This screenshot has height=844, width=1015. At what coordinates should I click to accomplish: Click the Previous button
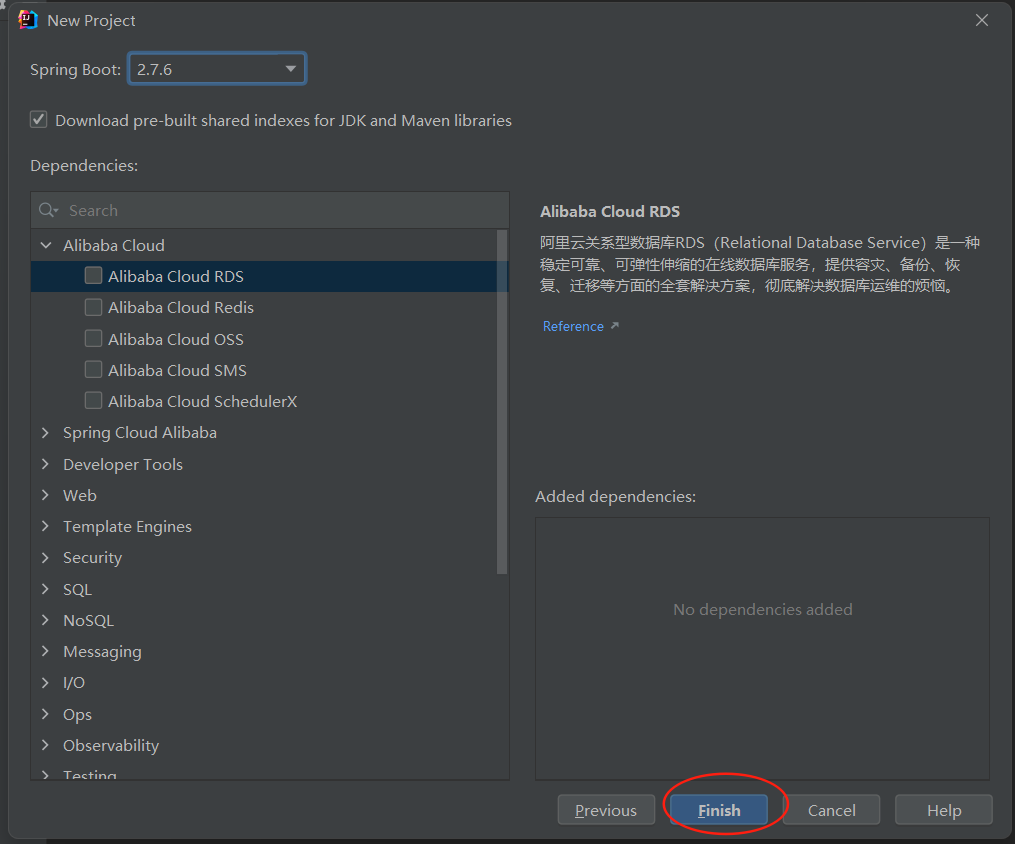(x=606, y=810)
